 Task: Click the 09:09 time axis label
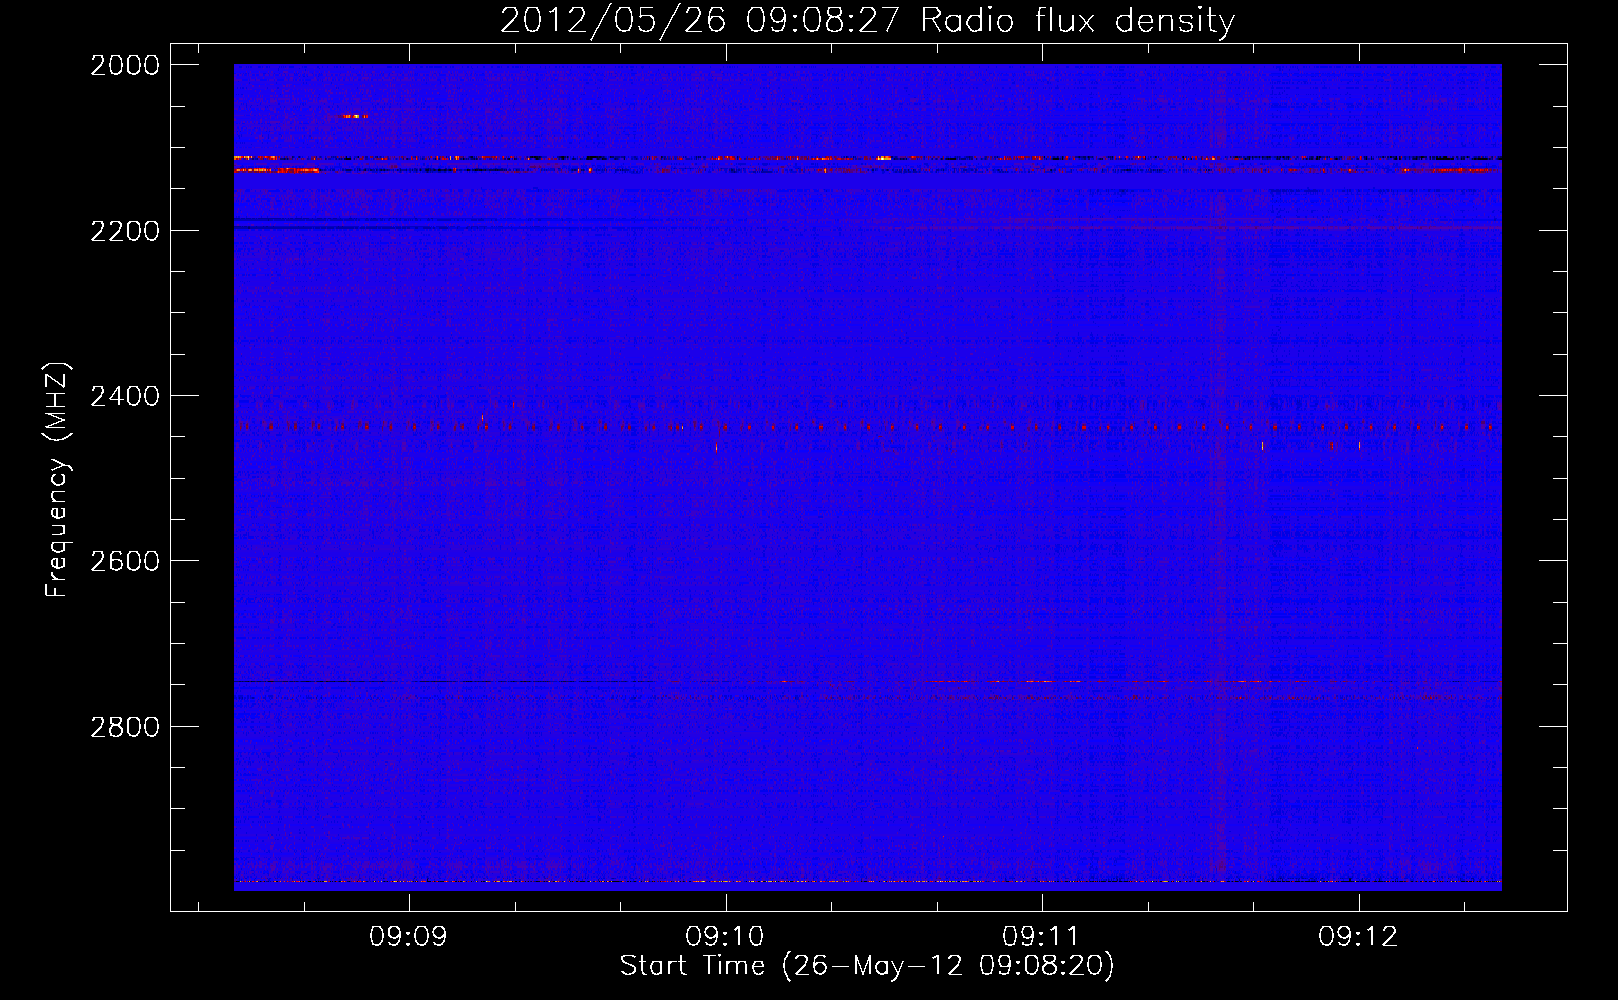pyautogui.click(x=408, y=937)
